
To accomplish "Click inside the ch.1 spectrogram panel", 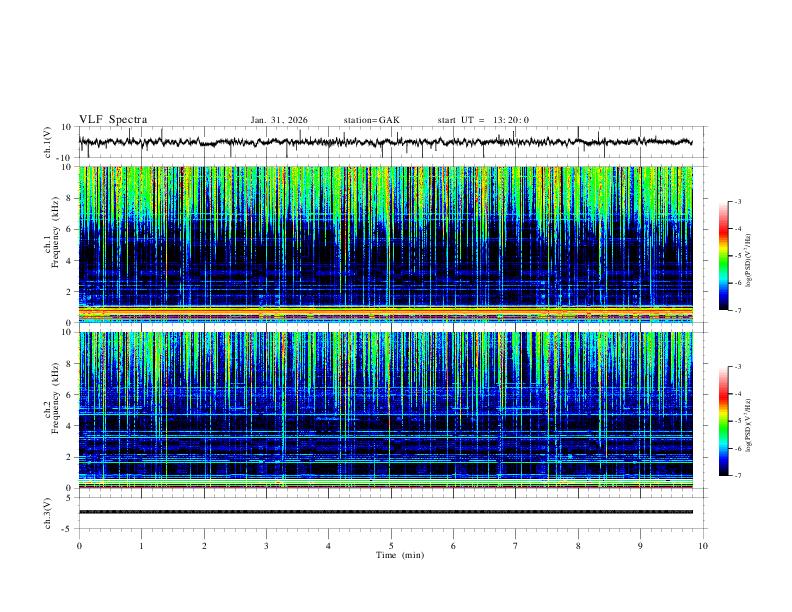I will tap(385, 244).
